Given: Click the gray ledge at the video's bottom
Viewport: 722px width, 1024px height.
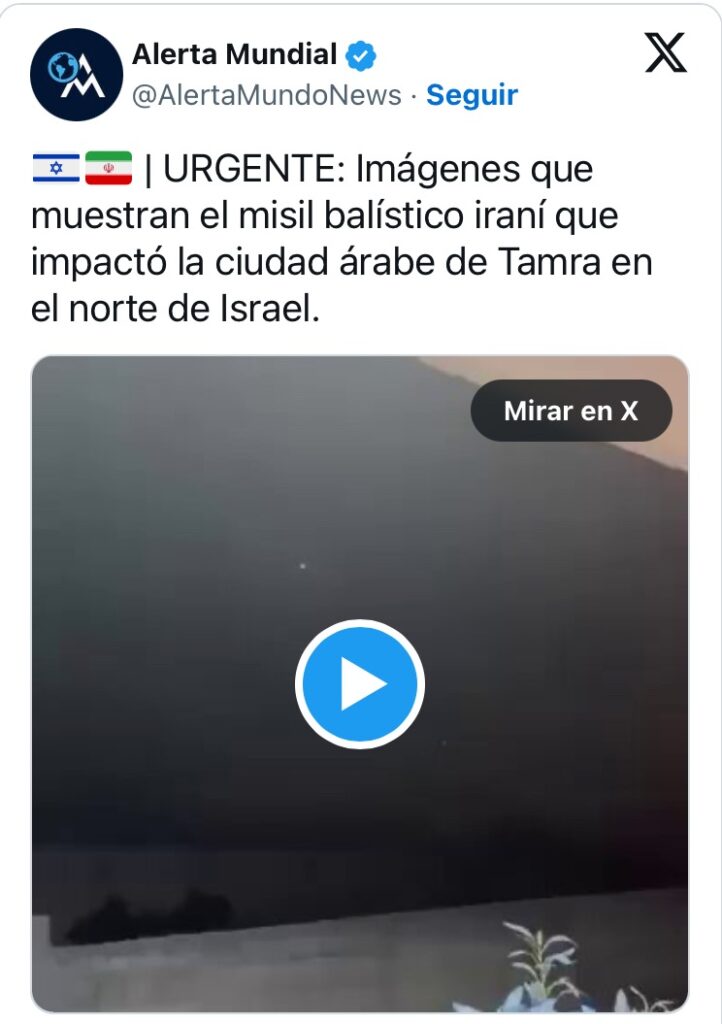Looking at the screenshot, I should point(261,967).
